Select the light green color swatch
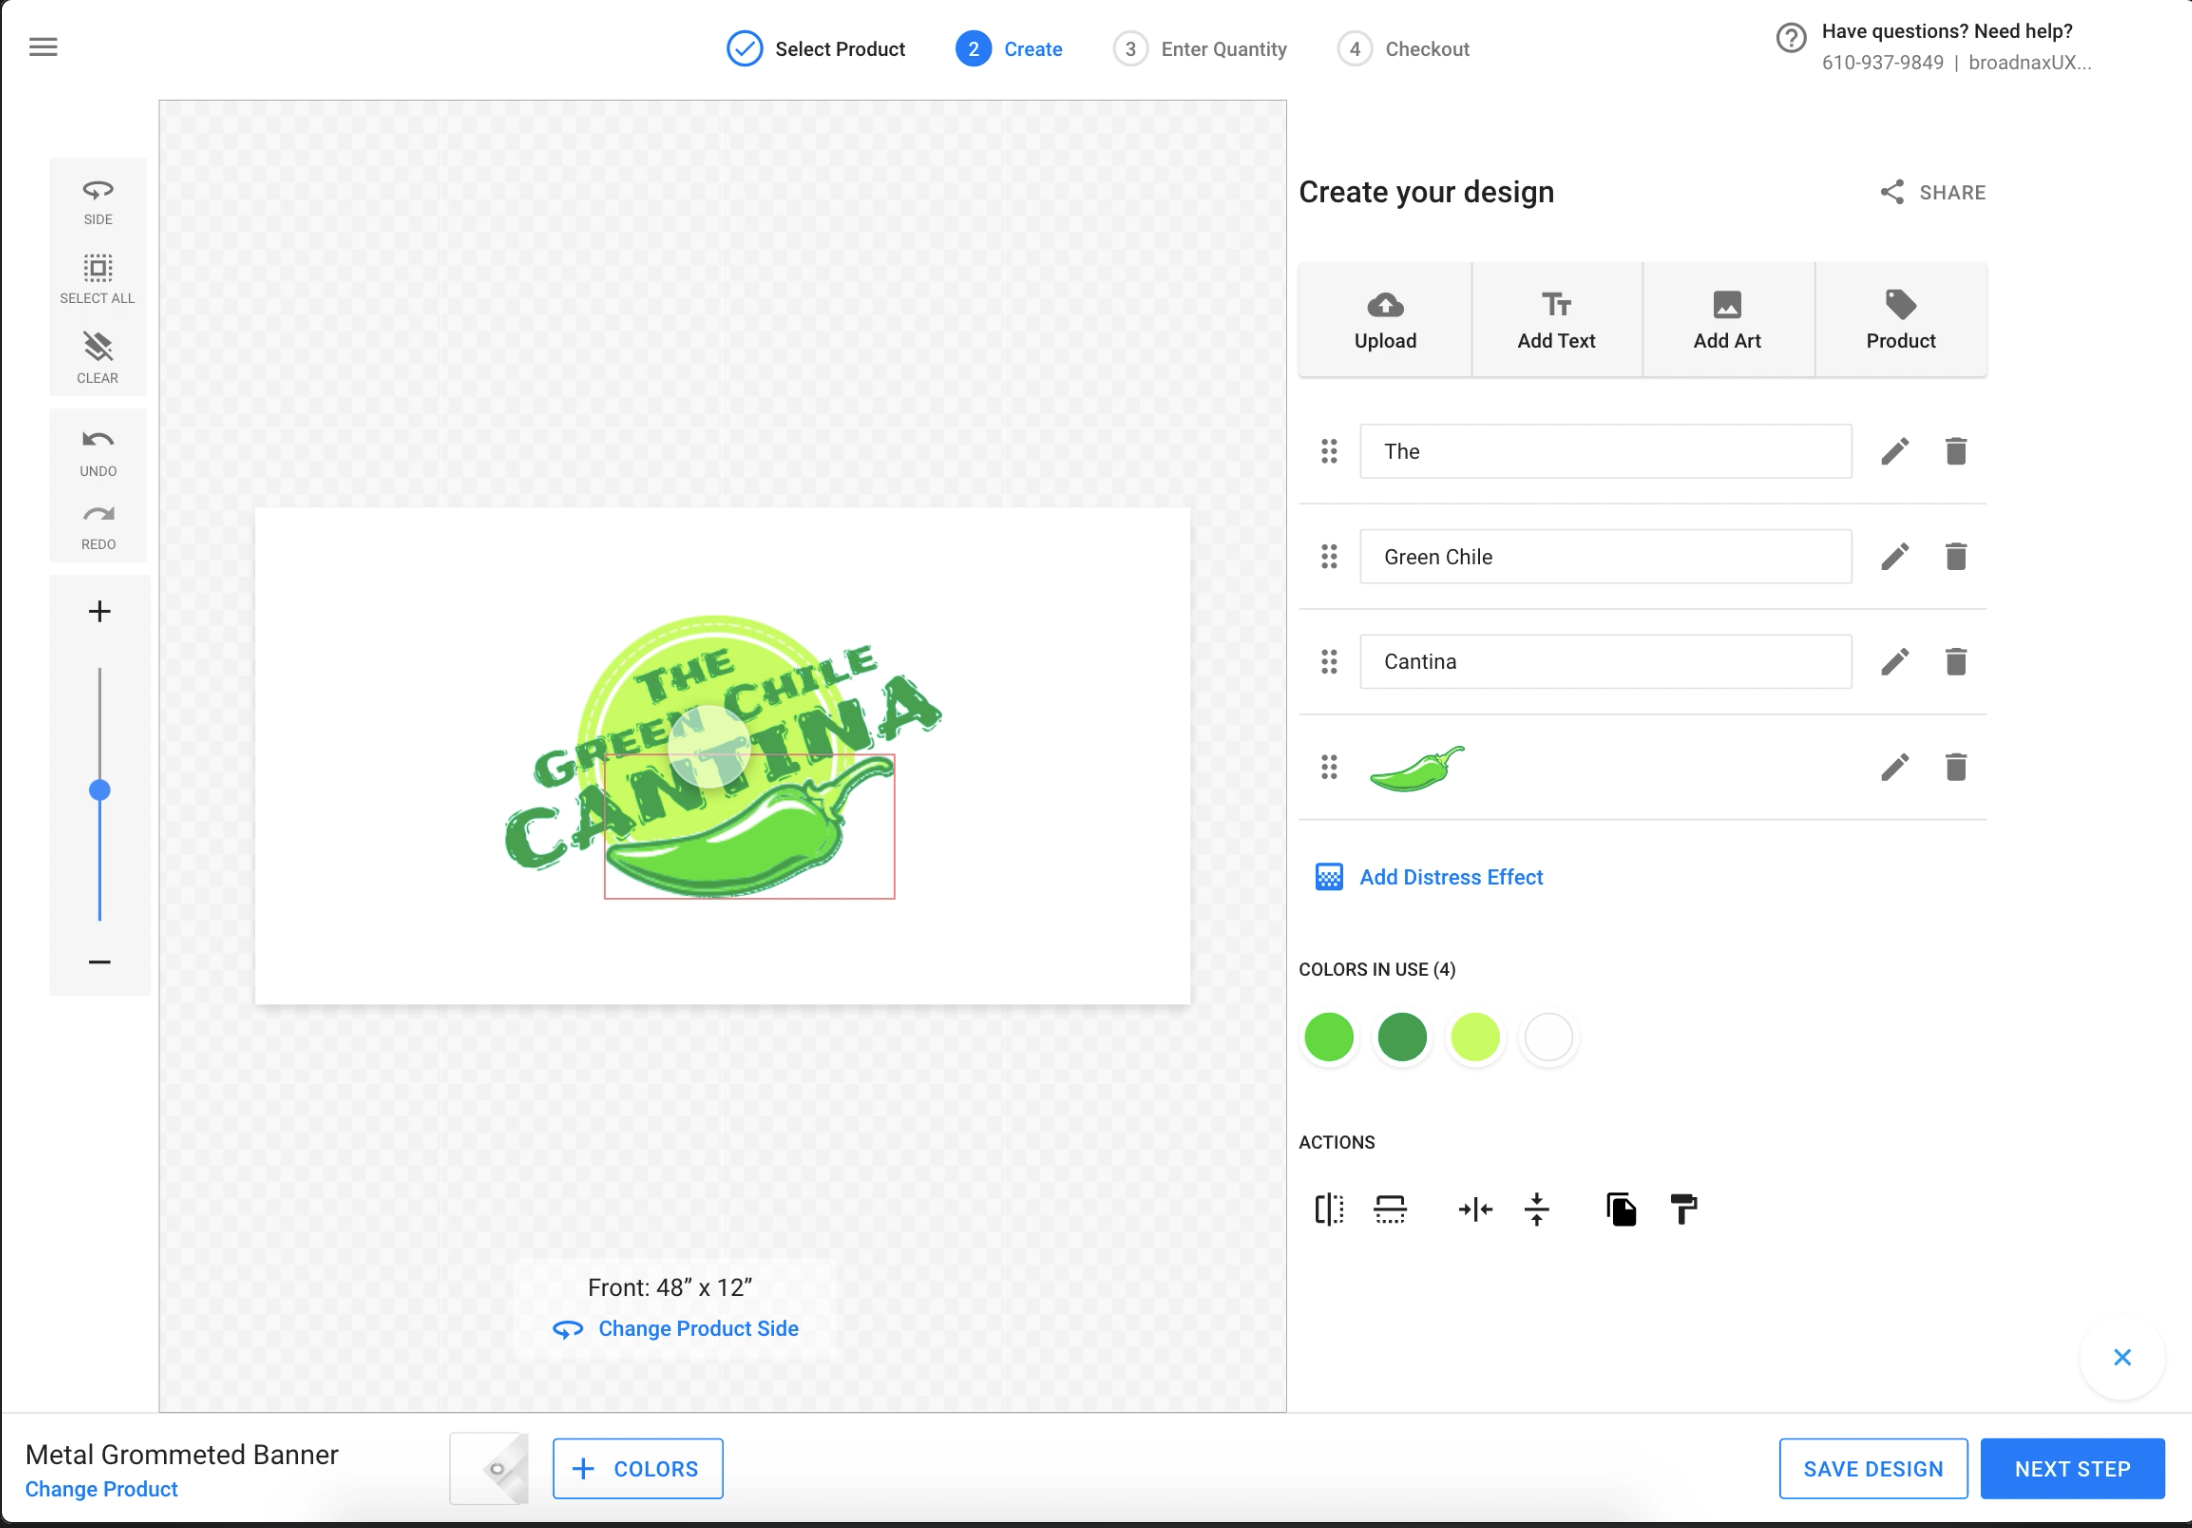The image size is (2192, 1528). pyautogui.click(x=1475, y=1037)
